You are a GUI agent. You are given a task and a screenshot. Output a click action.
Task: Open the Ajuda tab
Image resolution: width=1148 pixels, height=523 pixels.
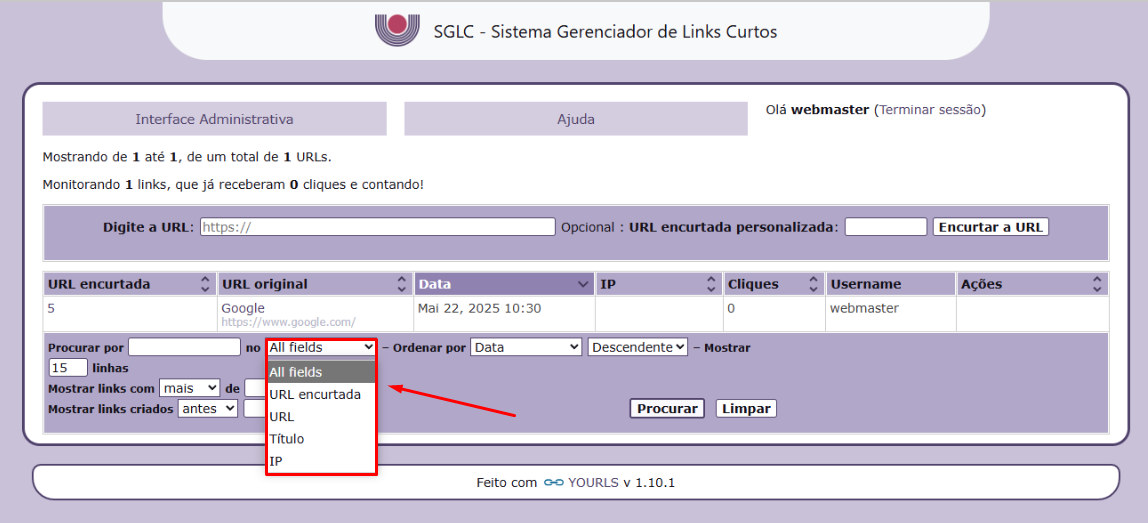click(x=576, y=119)
